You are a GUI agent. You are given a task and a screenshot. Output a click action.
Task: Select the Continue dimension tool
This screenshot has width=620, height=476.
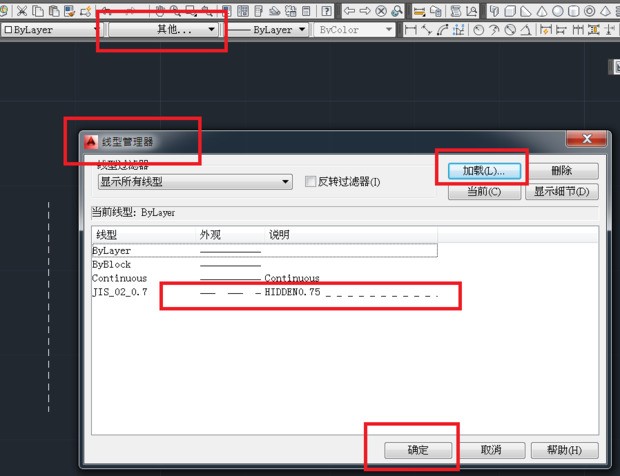[578, 30]
